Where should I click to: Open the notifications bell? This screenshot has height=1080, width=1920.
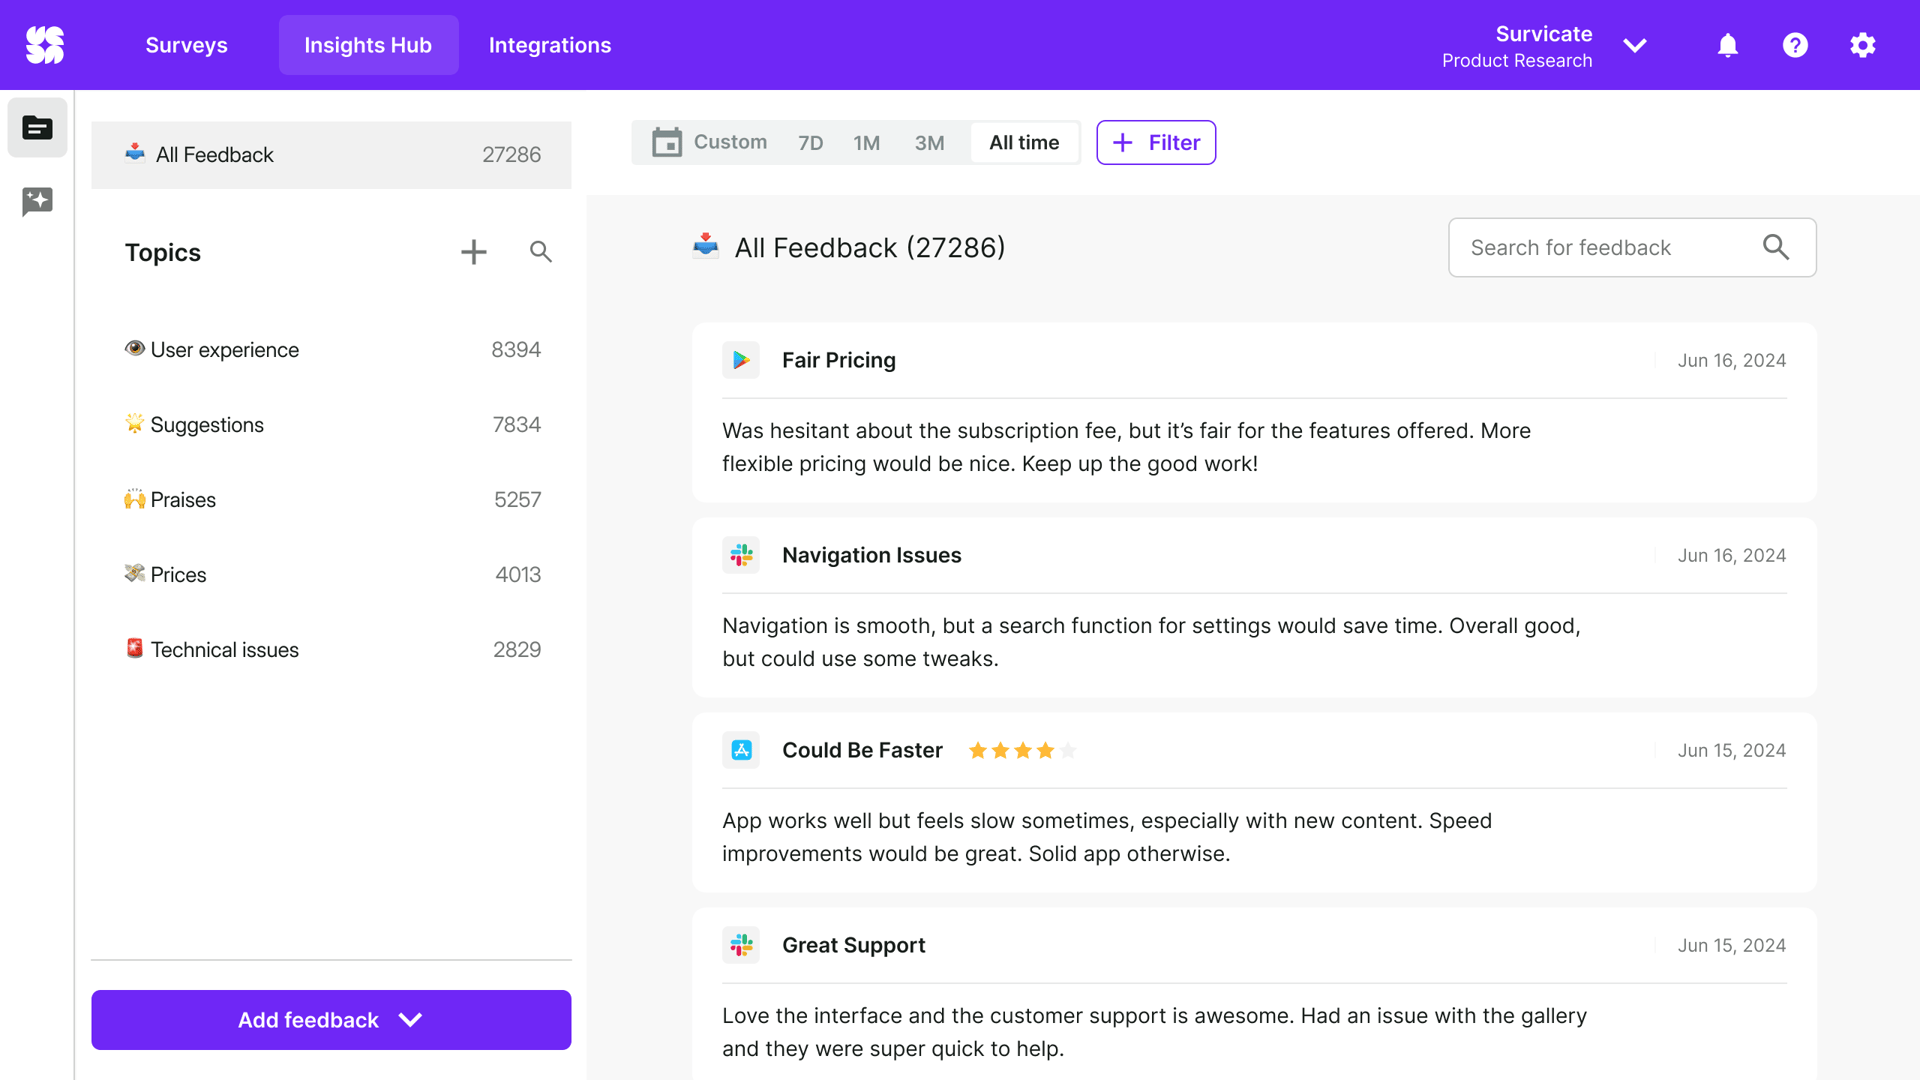1727,45
